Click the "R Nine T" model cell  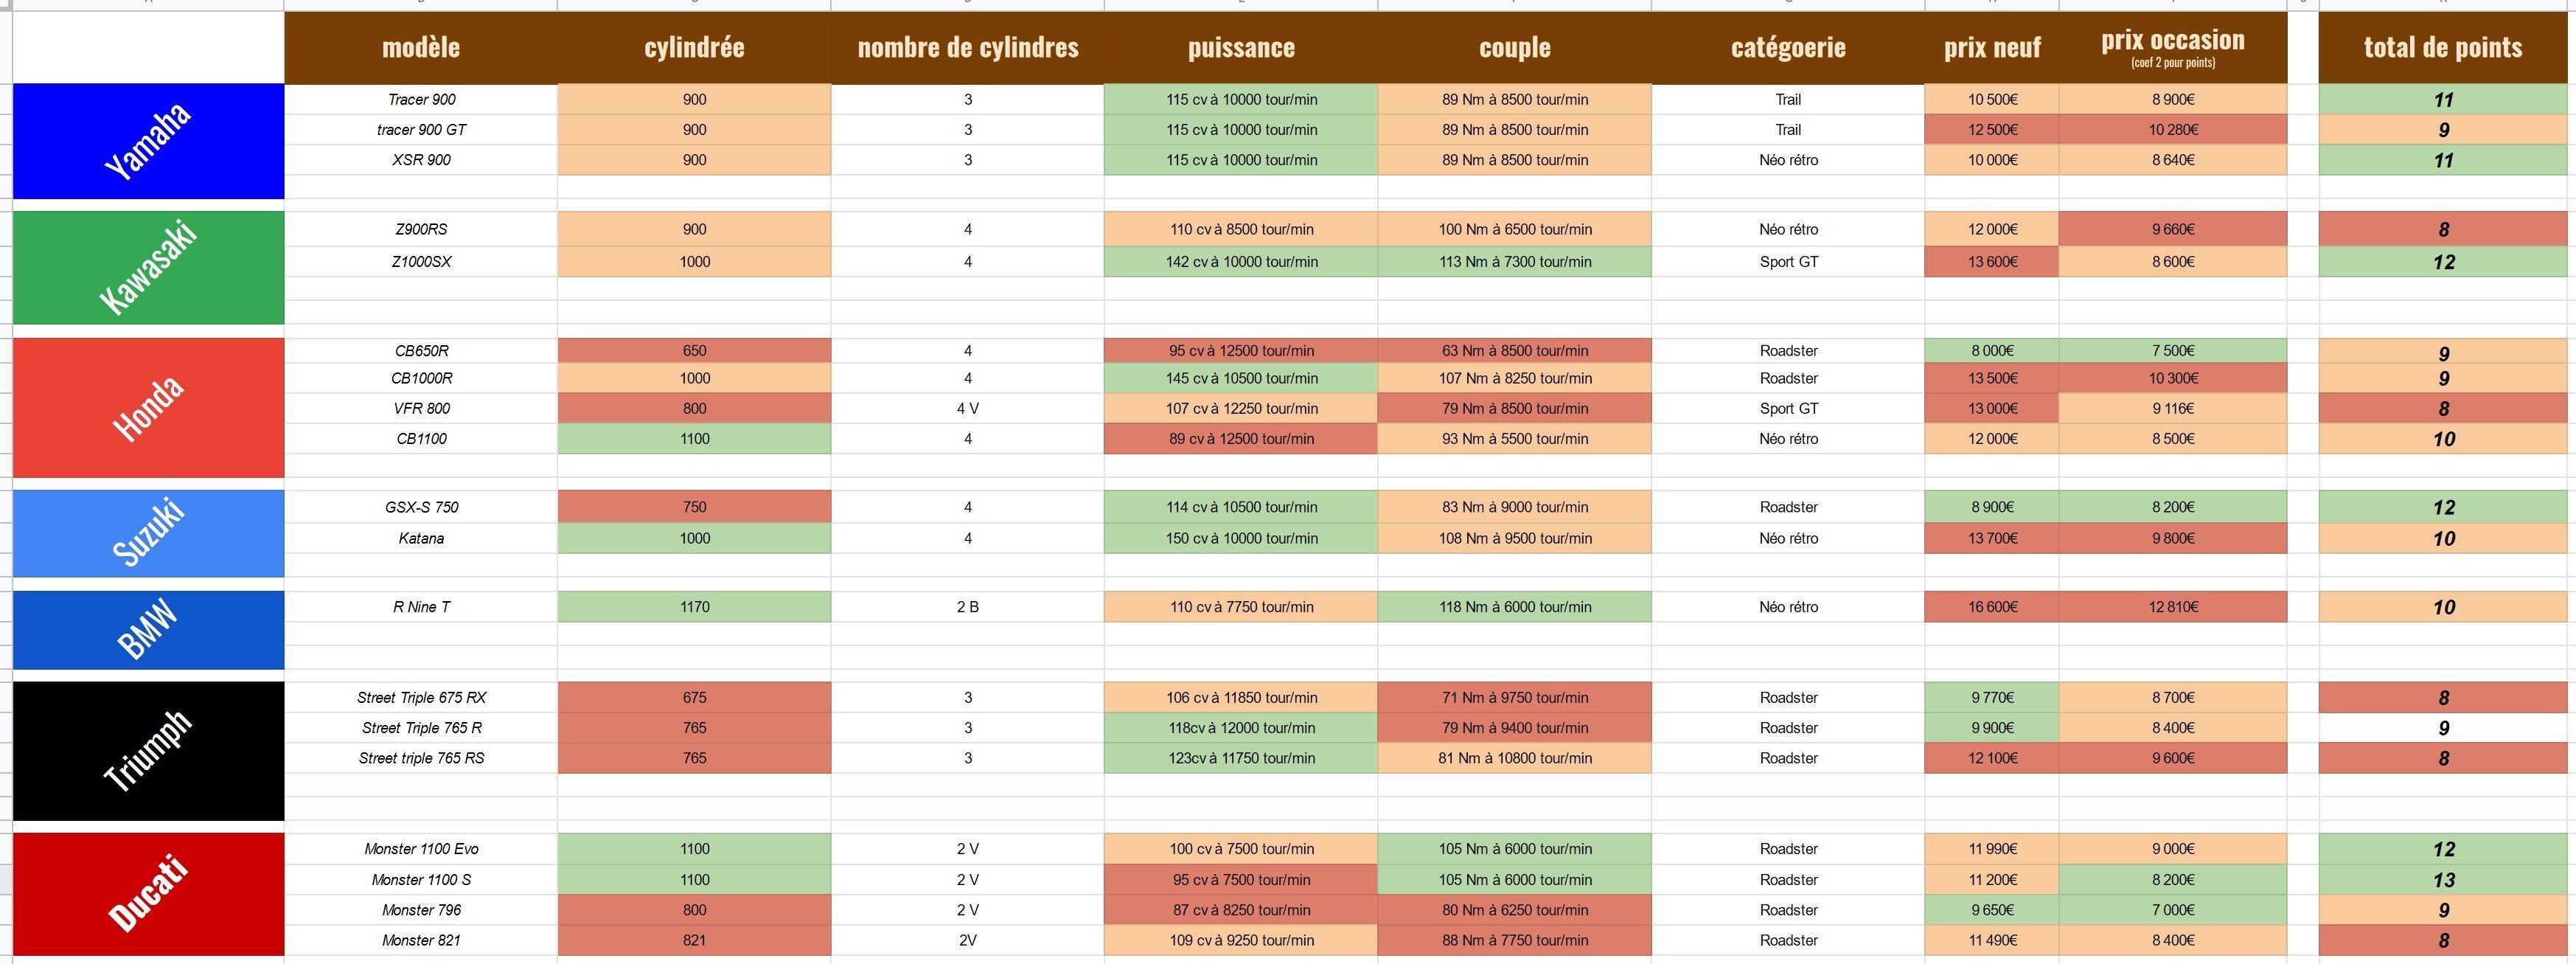point(421,607)
